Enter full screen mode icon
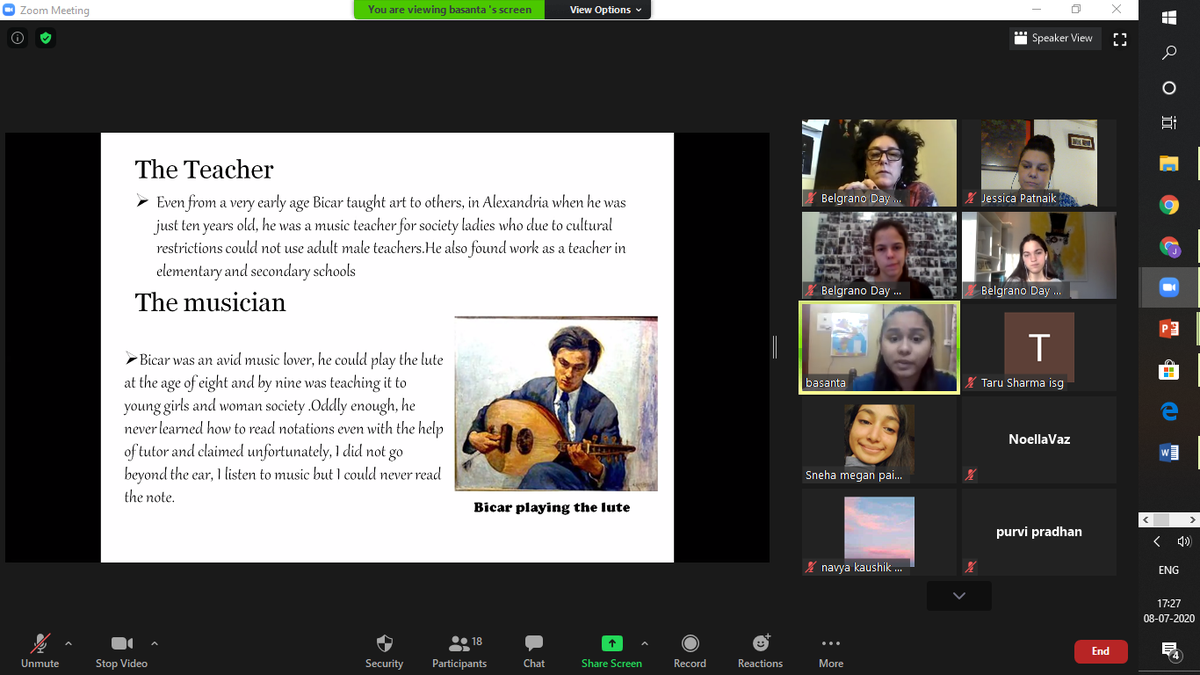1200x675 pixels. click(x=1120, y=39)
